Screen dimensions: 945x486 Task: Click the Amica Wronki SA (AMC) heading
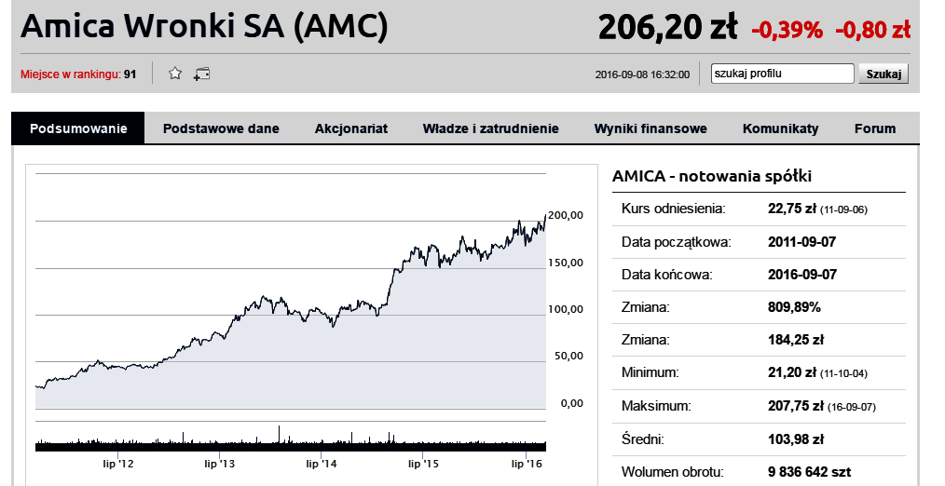[204, 27]
